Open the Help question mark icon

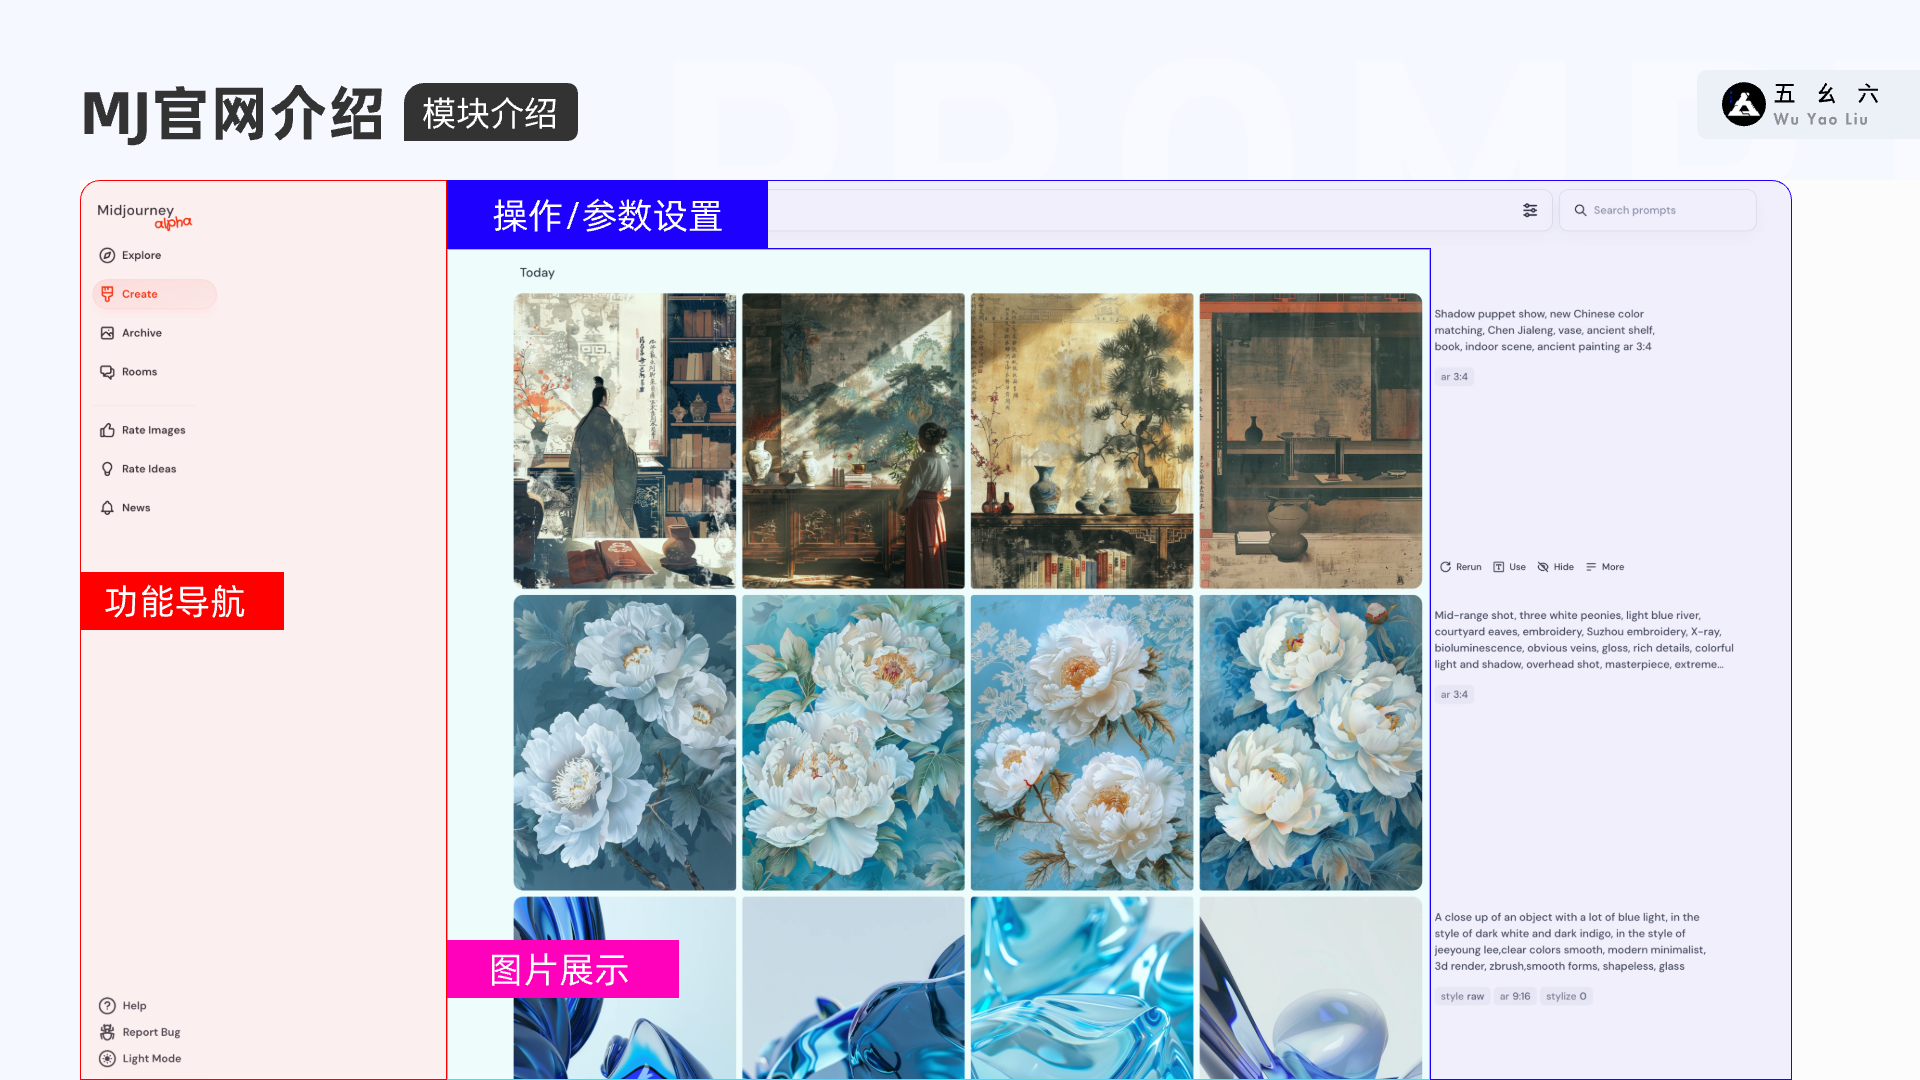[107, 1006]
